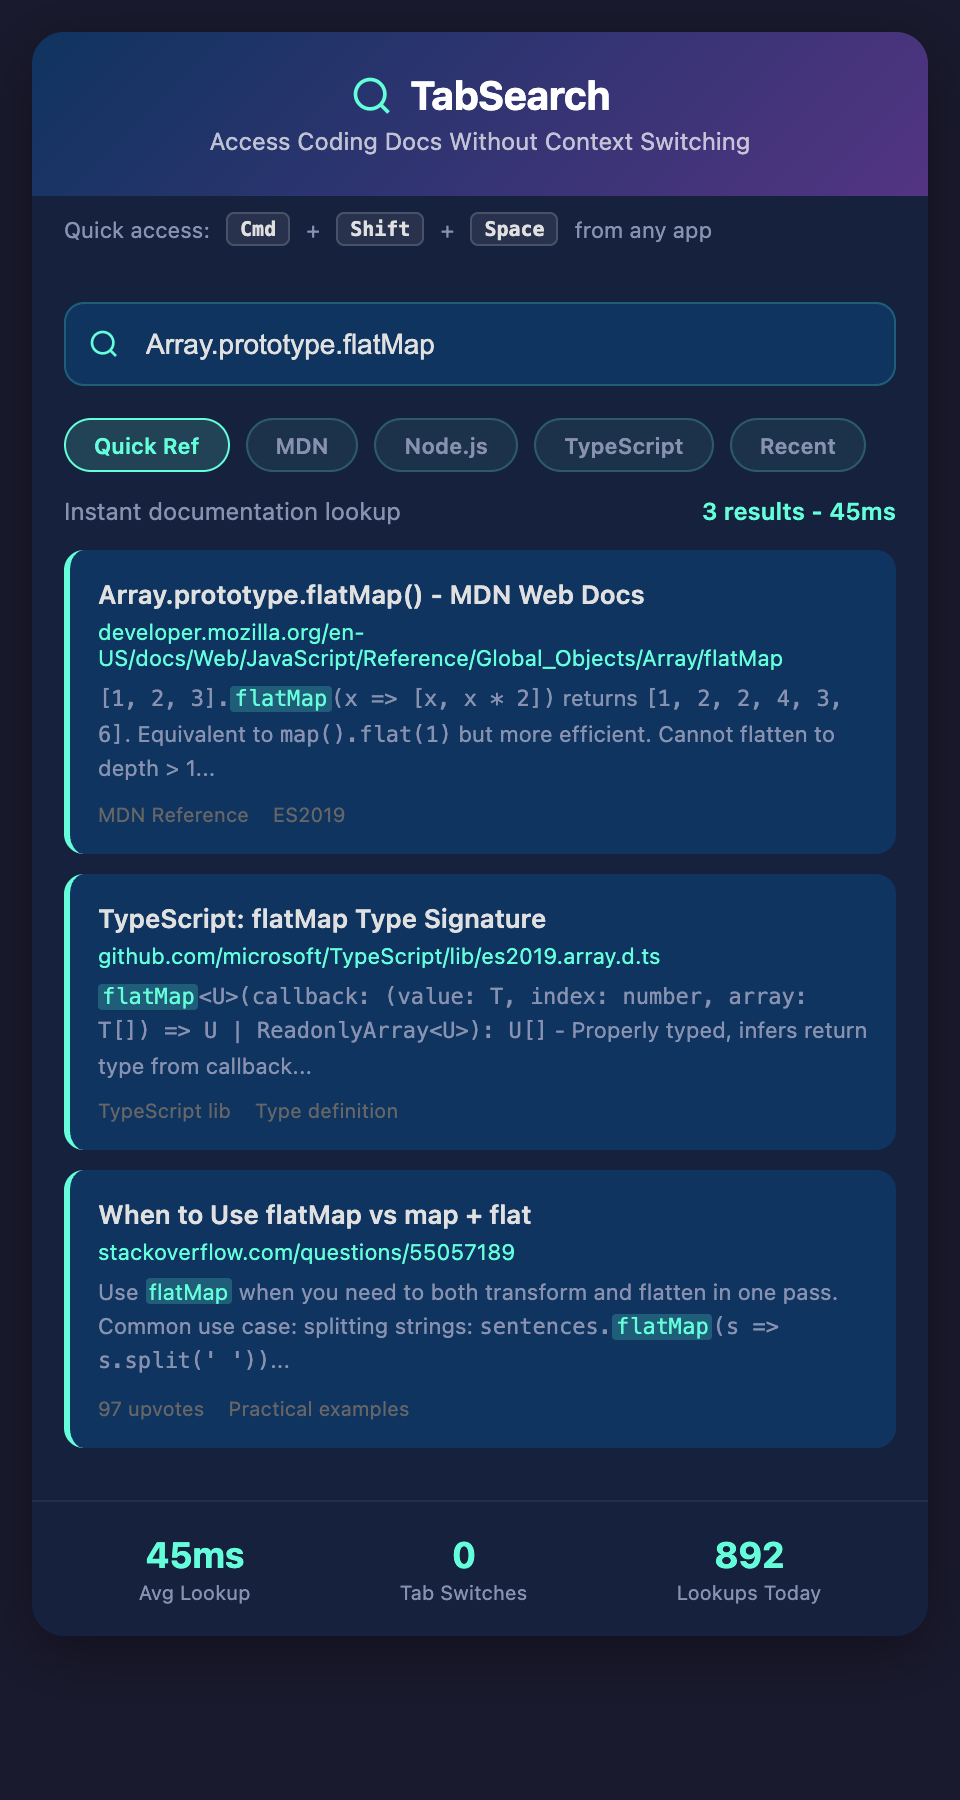Click the '97 upvotes' tag
Viewport: 960px width, 1800px height.
click(150, 1409)
